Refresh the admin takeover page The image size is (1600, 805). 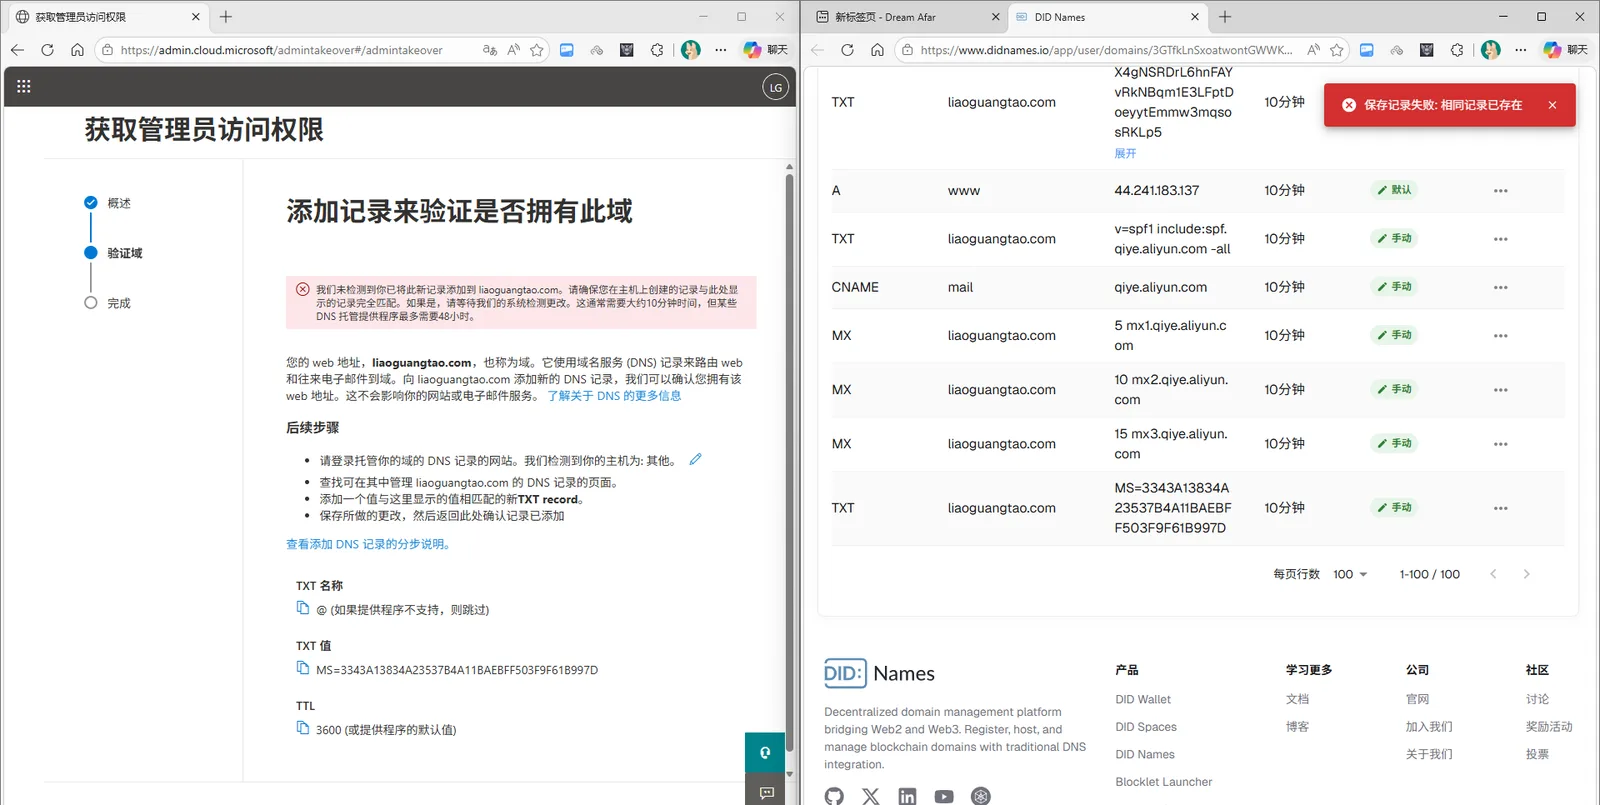tap(47, 50)
